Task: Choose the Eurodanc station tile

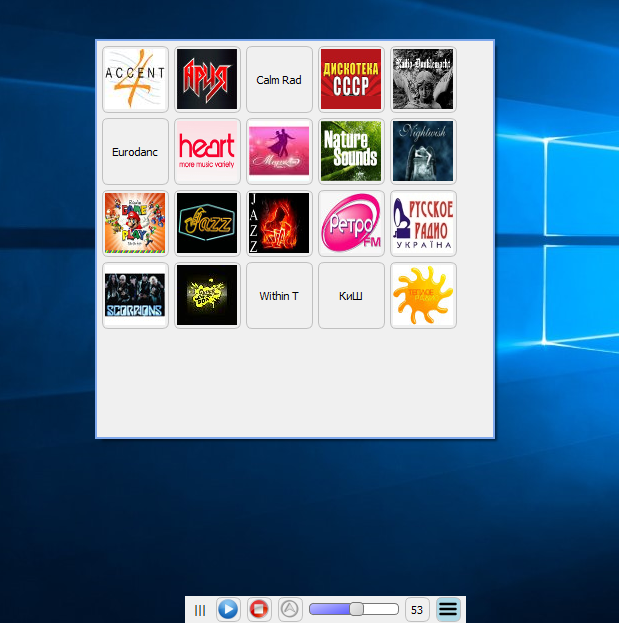Action: (135, 151)
